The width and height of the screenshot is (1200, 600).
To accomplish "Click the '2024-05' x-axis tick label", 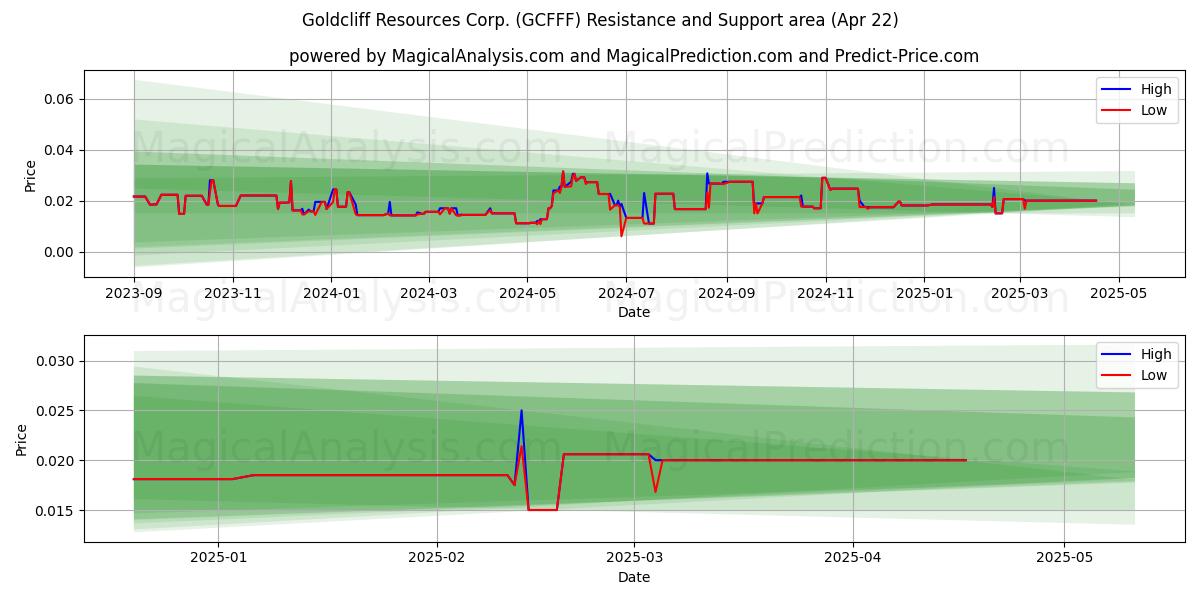I will point(527,294).
